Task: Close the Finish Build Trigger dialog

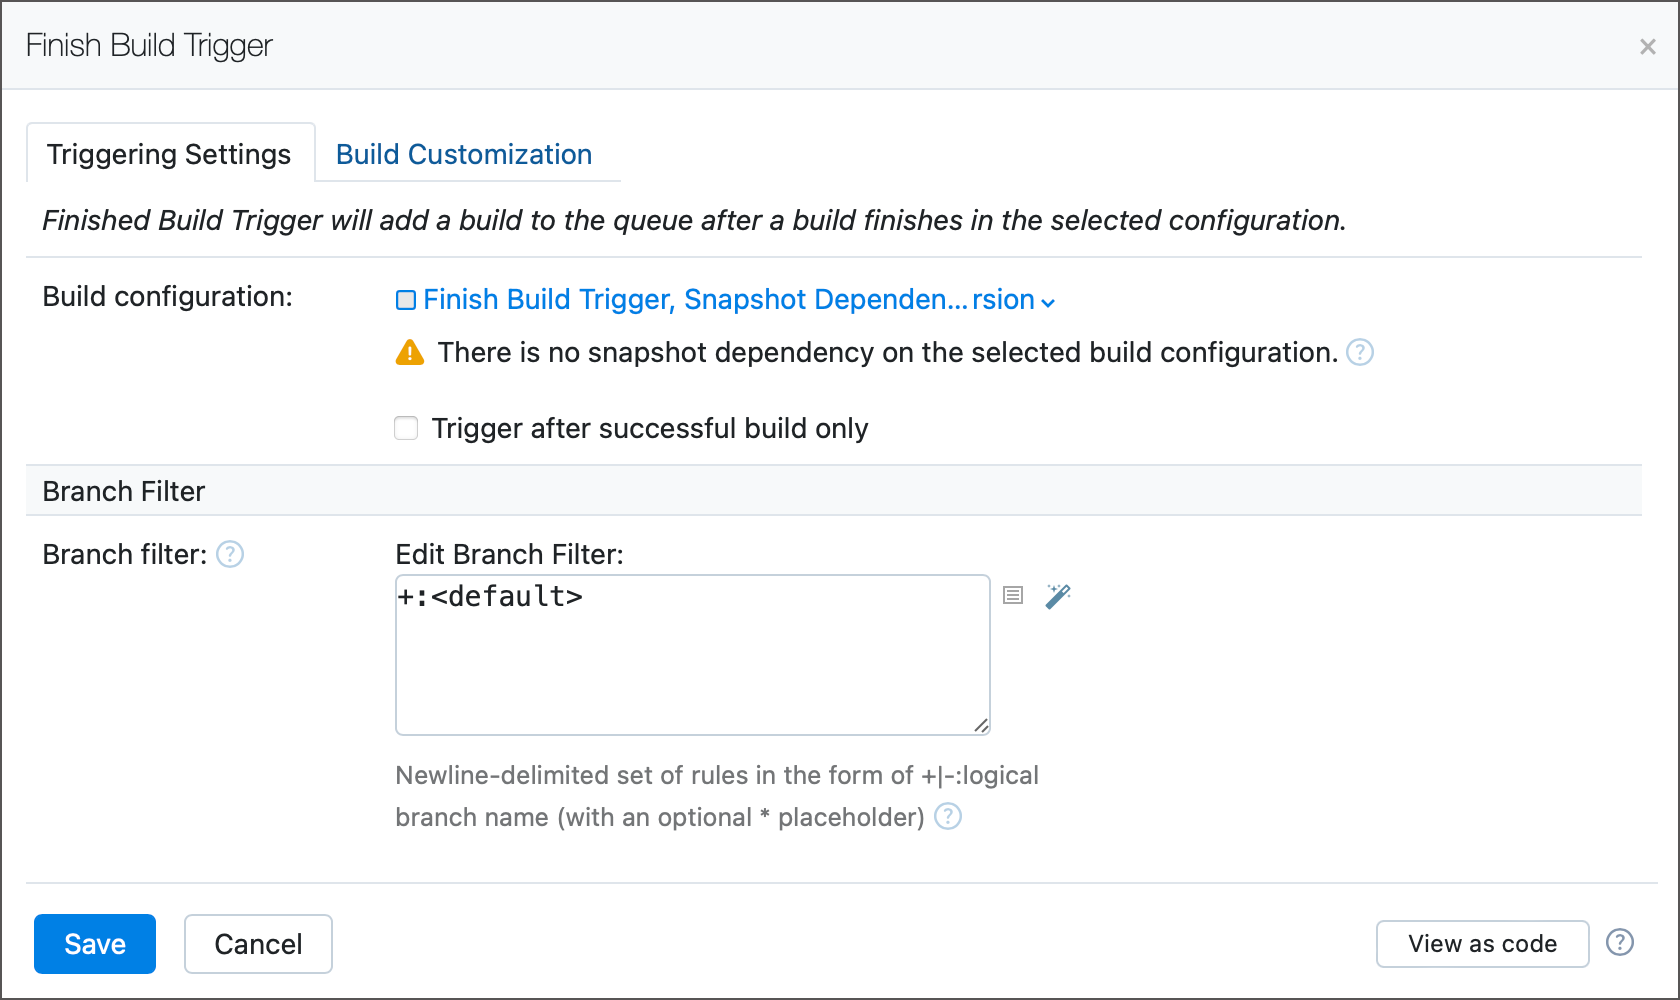Action: 1648,46
